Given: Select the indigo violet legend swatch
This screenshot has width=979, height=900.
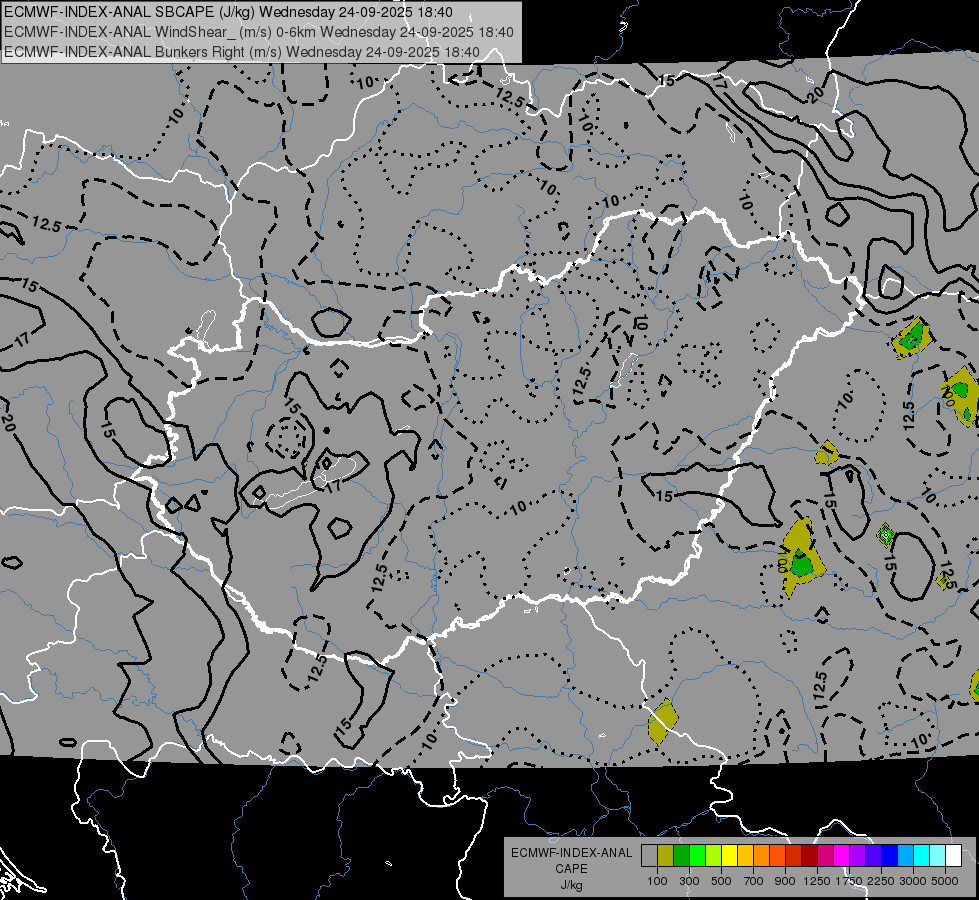Looking at the screenshot, I should 873,855.
